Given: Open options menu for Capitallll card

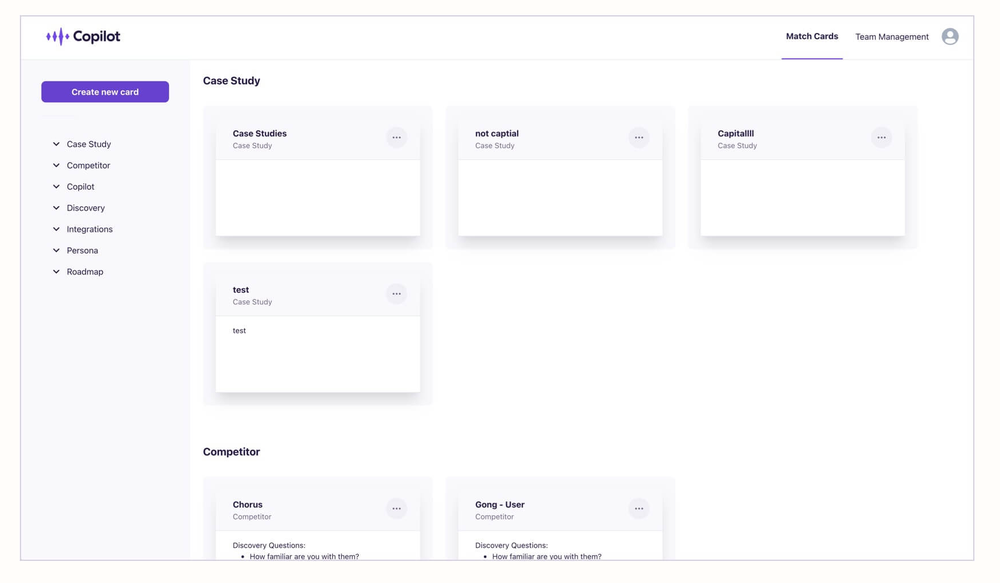Looking at the screenshot, I should pos(881,138).
